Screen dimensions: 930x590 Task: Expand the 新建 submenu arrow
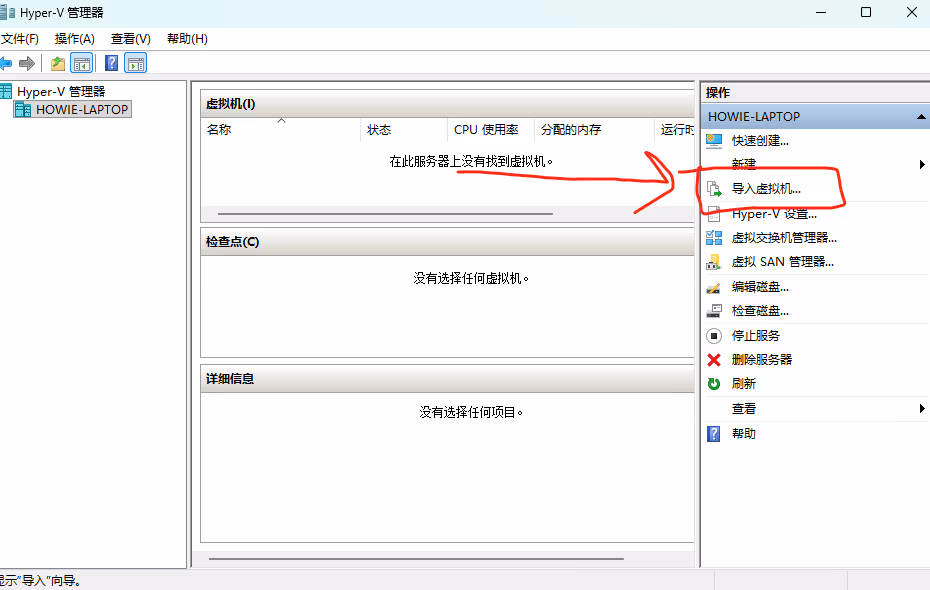tap(921, 164)
